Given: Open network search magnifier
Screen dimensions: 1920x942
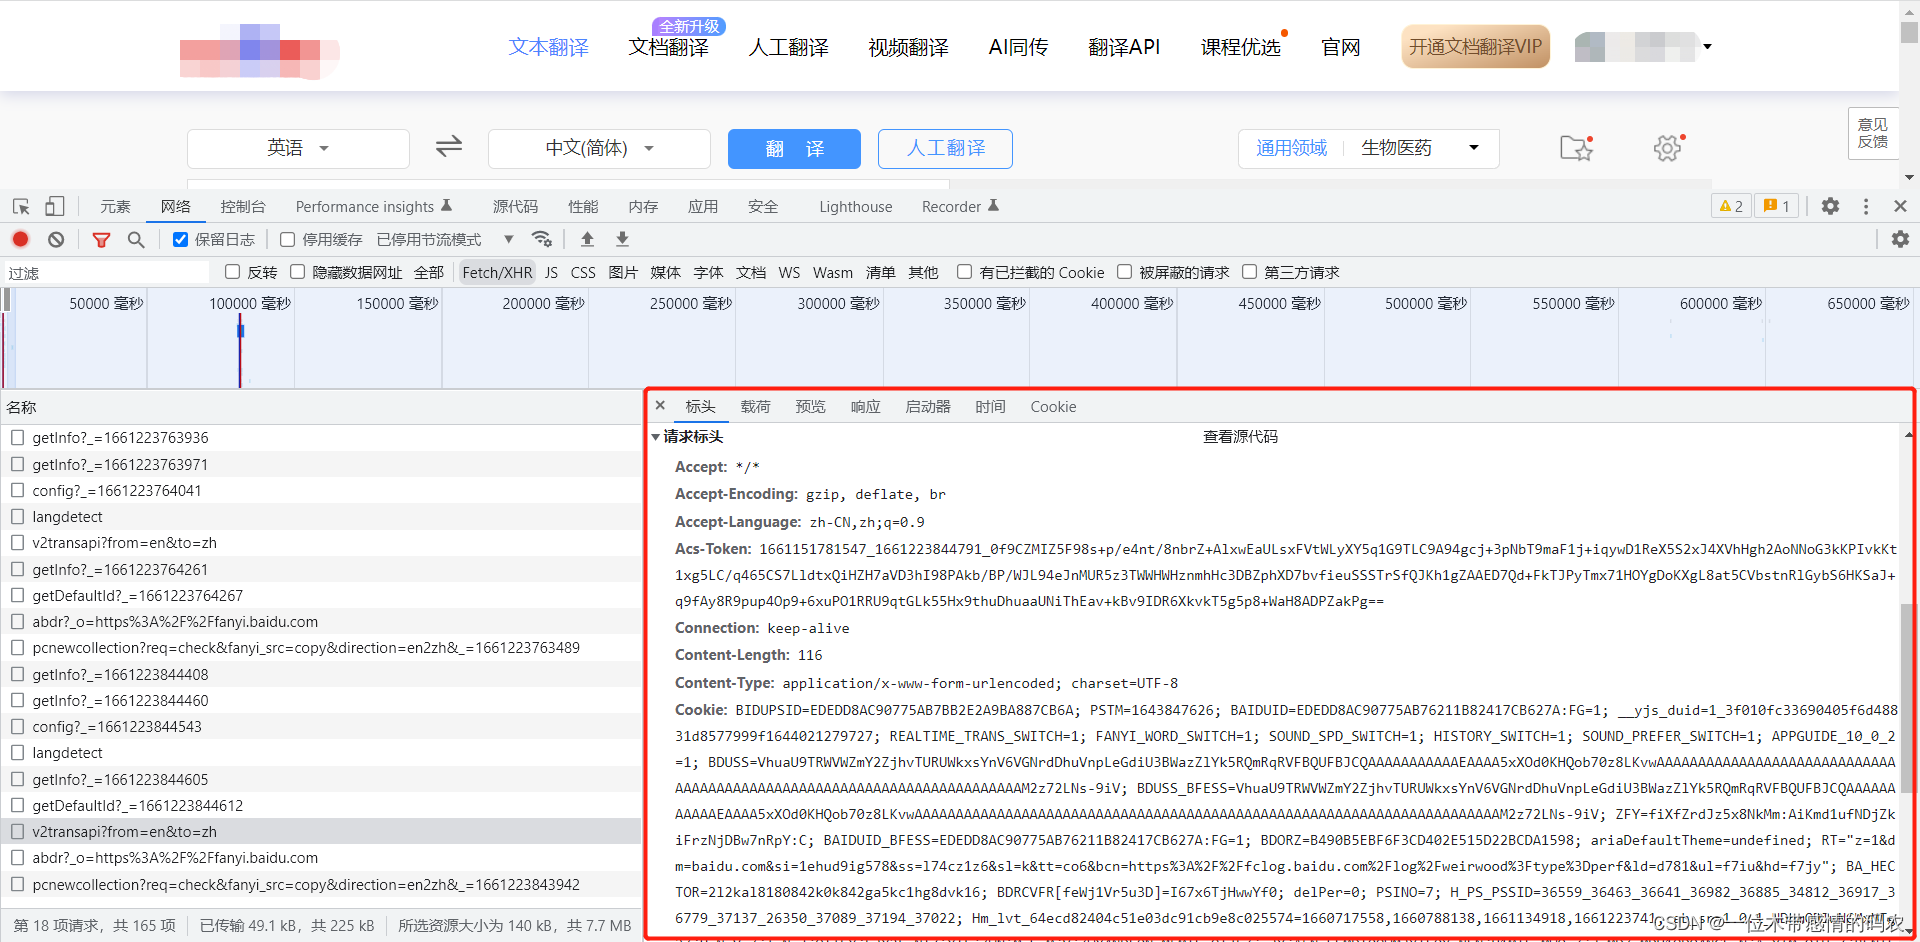Looking at the screenshot, I should click(x=136, y=239).
